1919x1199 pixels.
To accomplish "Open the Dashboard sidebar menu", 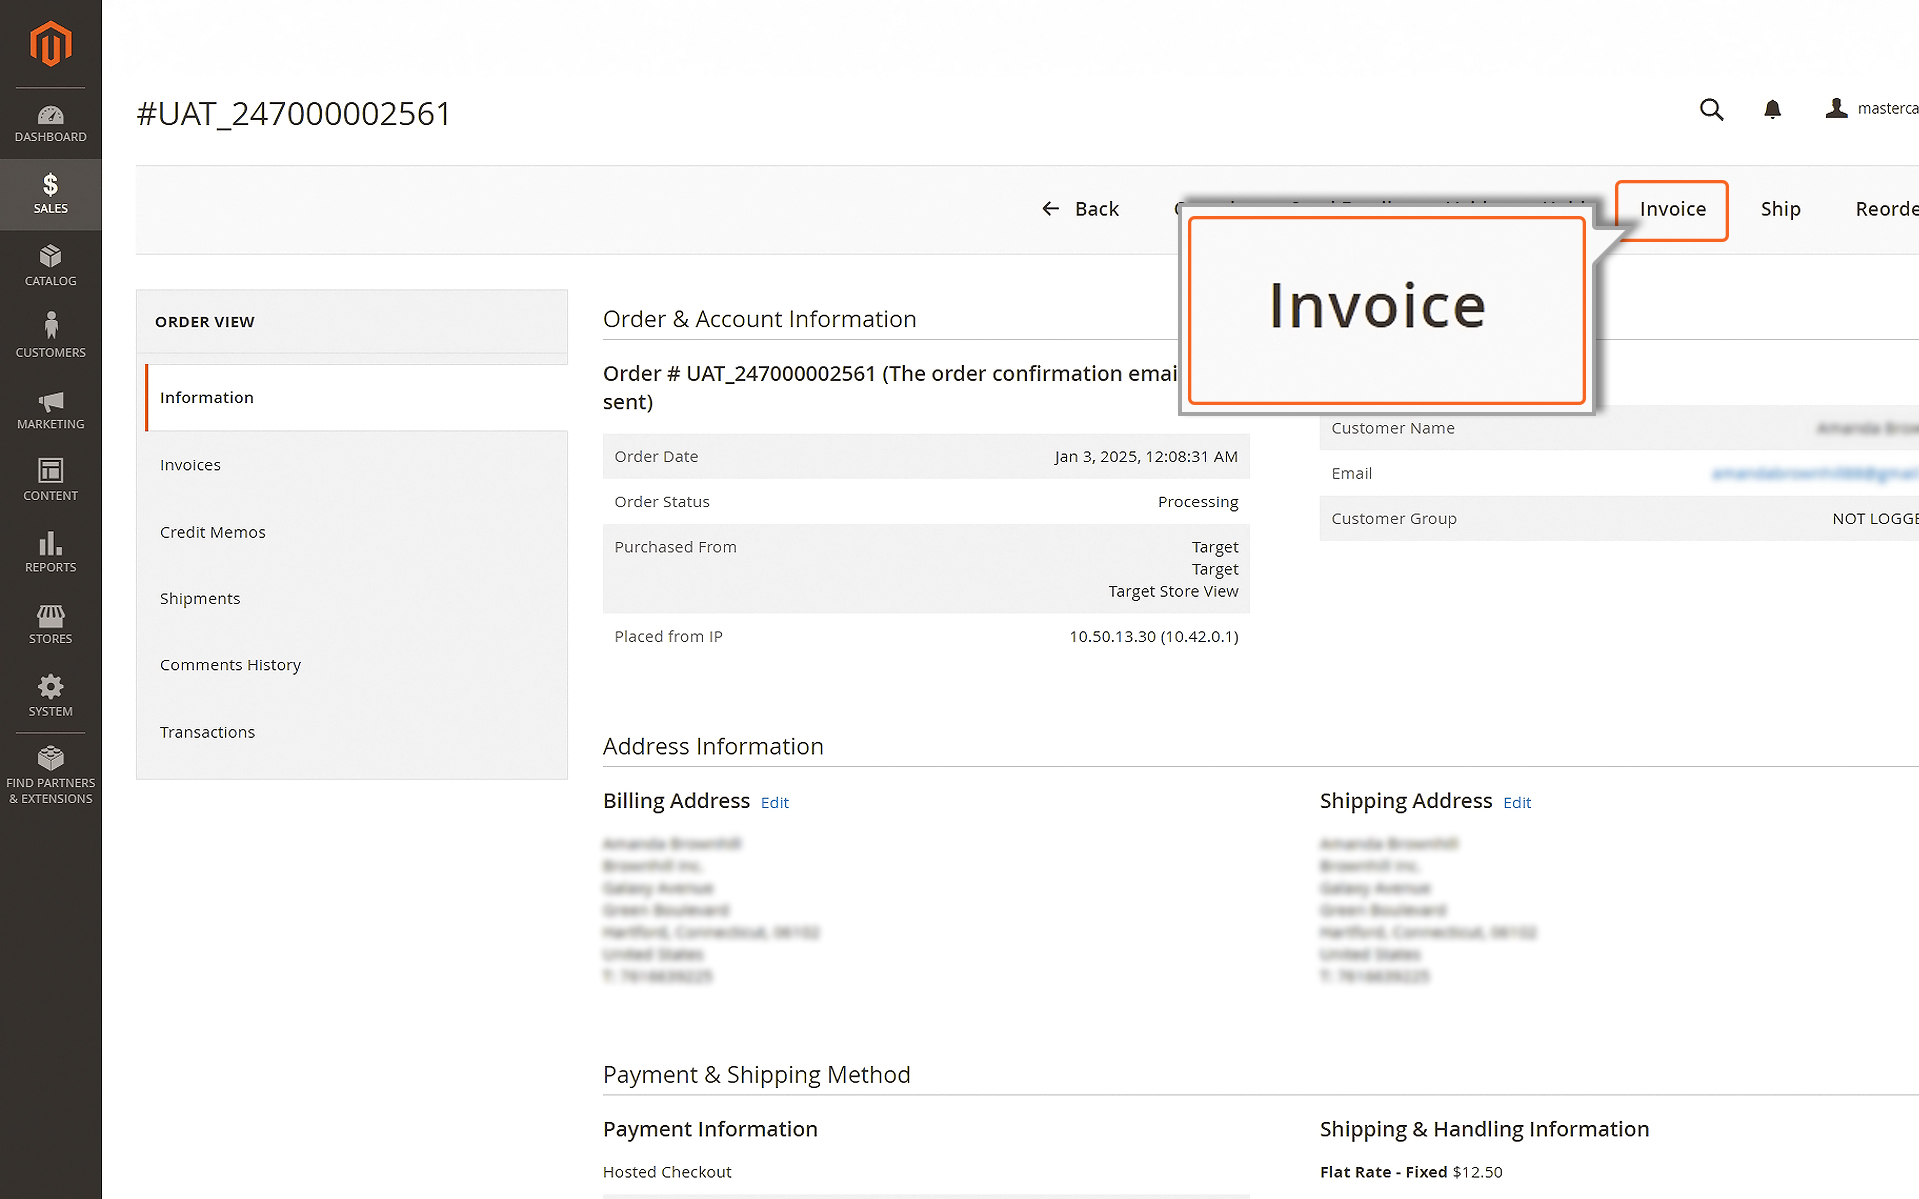I will (x=50, y=124).
